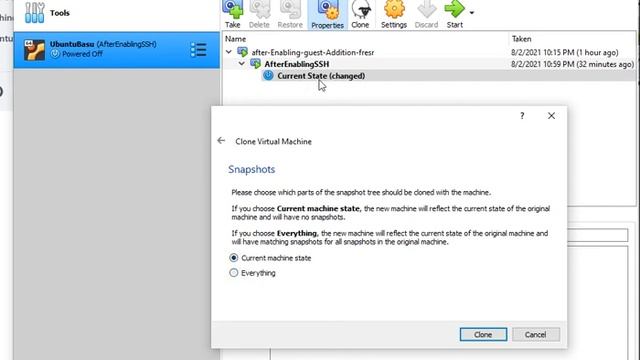Select the after-Enabling-guest-Addition-fresr snapshot
The image size is (640, 360).
pos(313,52)
